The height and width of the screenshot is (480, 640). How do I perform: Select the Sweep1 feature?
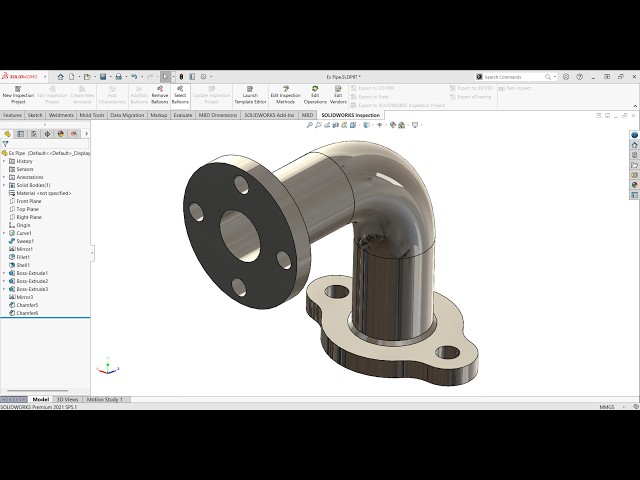[x=21, y=241]
